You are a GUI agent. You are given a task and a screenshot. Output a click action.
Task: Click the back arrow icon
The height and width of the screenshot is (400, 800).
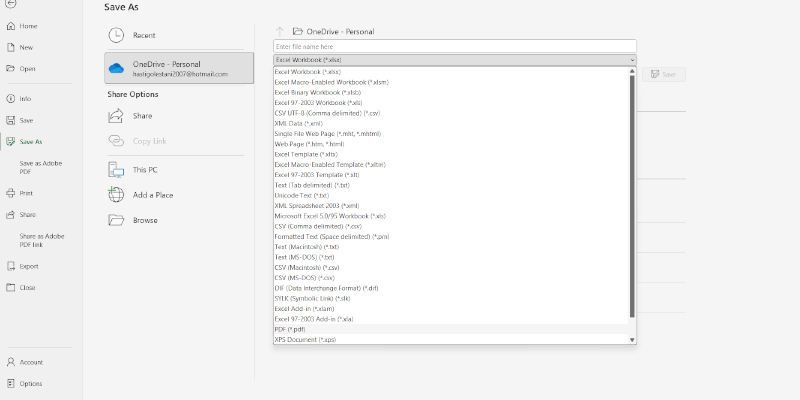(10, 4)
